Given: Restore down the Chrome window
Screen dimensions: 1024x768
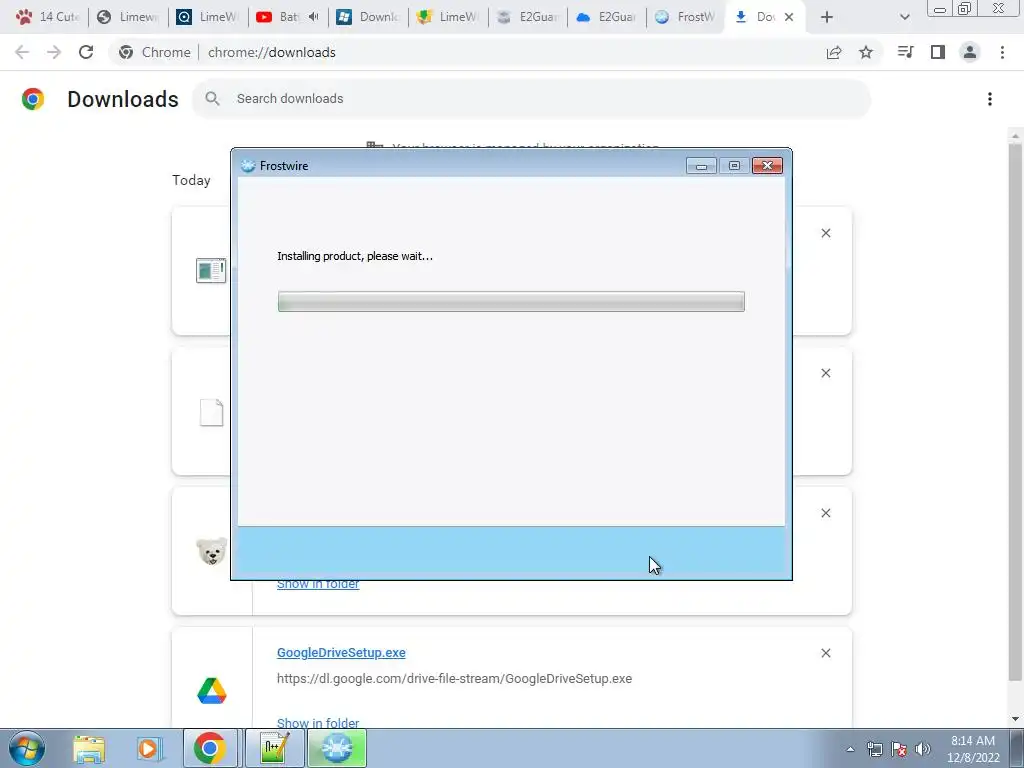Looking at the screenshot, I should tap(965, 8).
